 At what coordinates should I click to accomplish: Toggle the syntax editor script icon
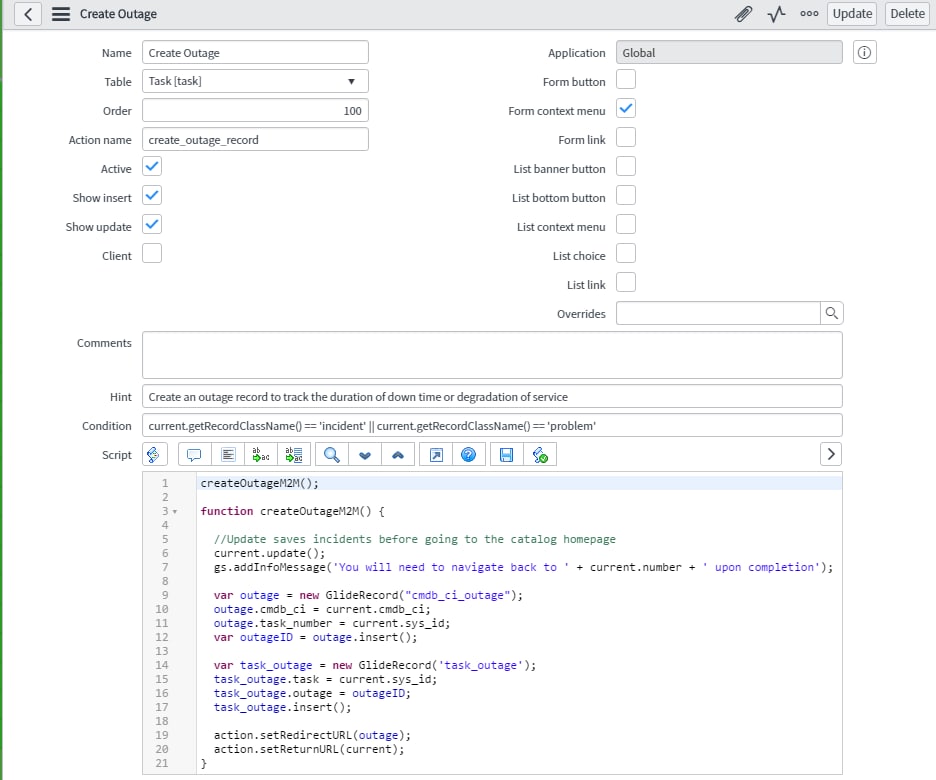click(x=153, y=455)
